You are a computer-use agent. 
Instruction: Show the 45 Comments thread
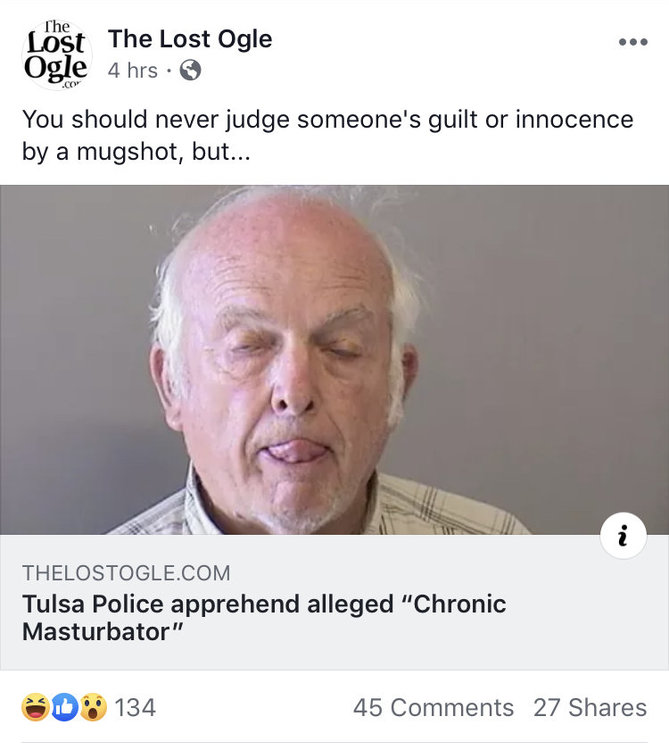(x=433, y=708)
